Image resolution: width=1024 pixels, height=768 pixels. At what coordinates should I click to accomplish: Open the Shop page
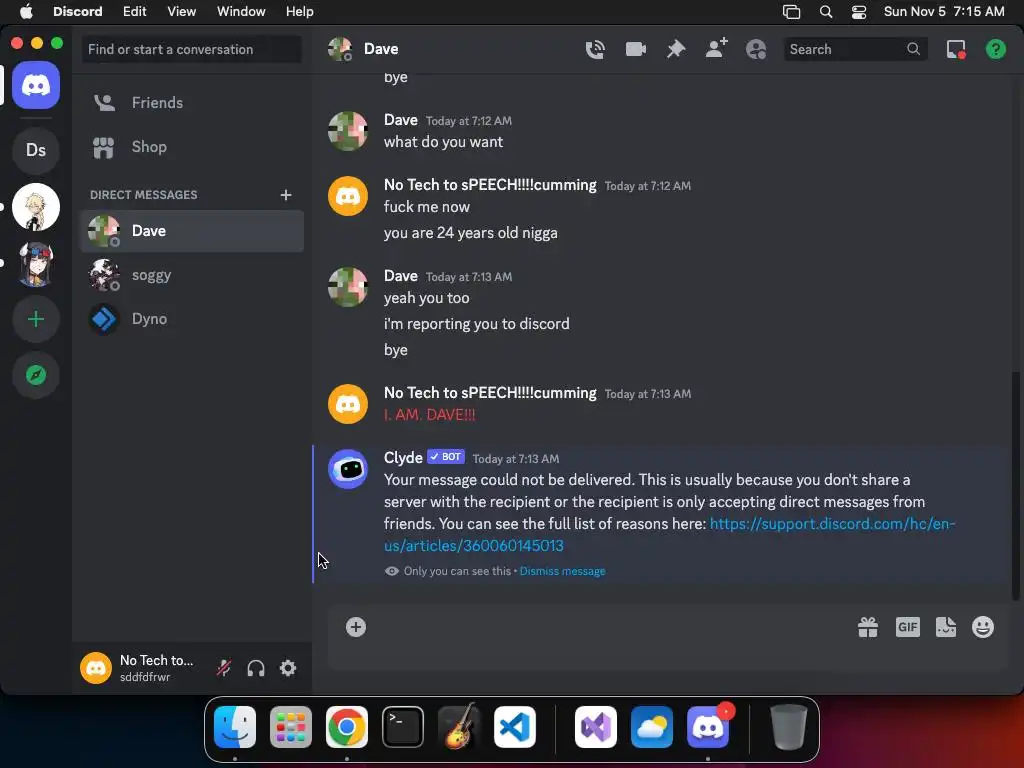192,147
